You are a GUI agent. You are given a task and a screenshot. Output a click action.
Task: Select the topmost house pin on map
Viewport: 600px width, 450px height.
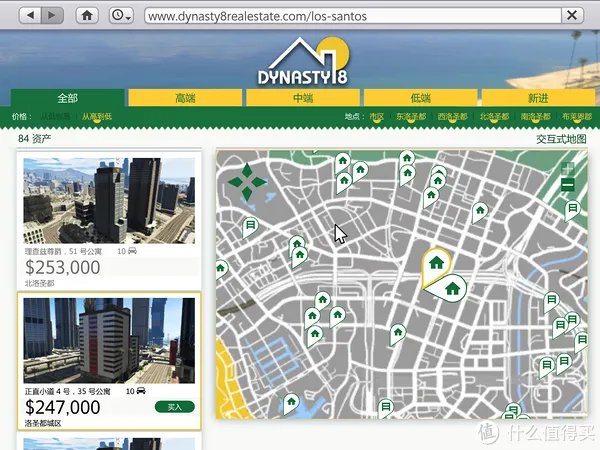click(x=407, y=158)
